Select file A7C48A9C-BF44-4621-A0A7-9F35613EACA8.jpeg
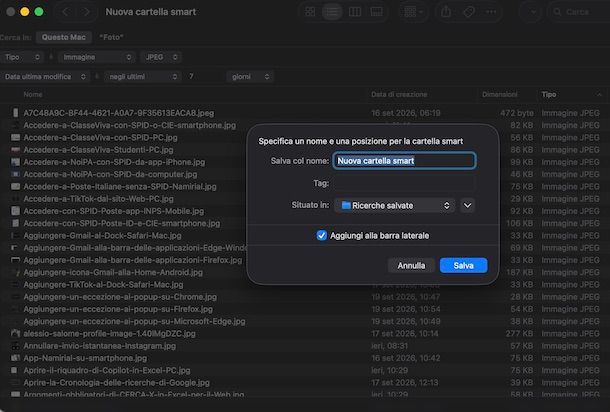The image size is (610, 412). (x=119, y=113)
